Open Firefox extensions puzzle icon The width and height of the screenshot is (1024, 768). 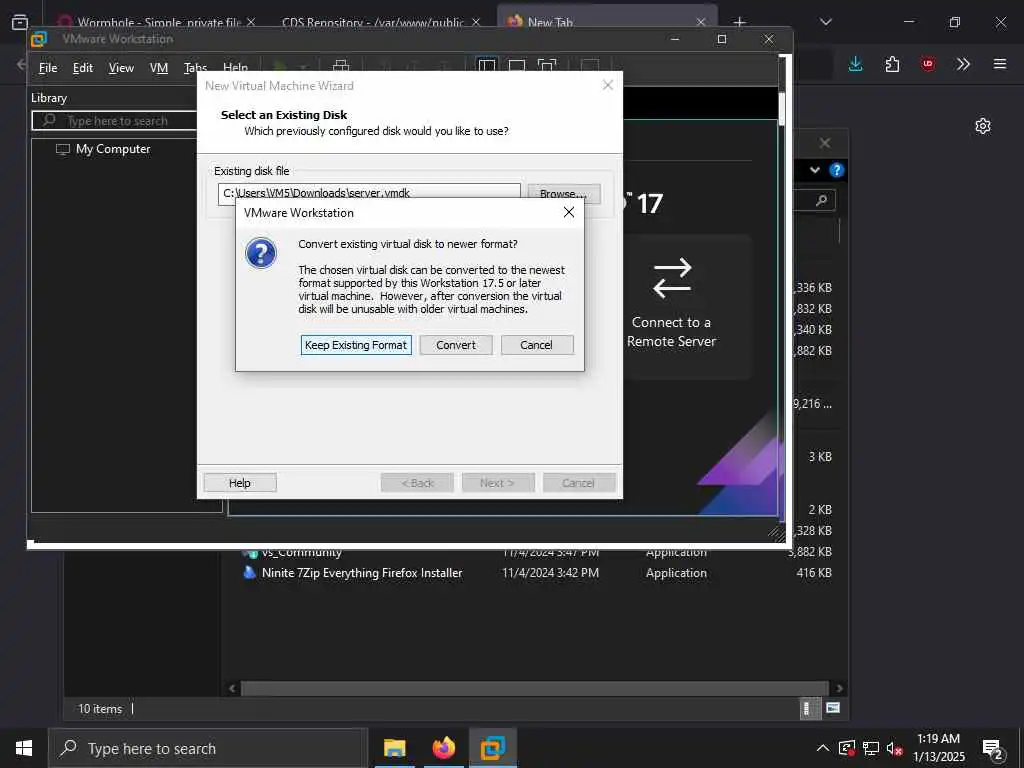point(892,64)
